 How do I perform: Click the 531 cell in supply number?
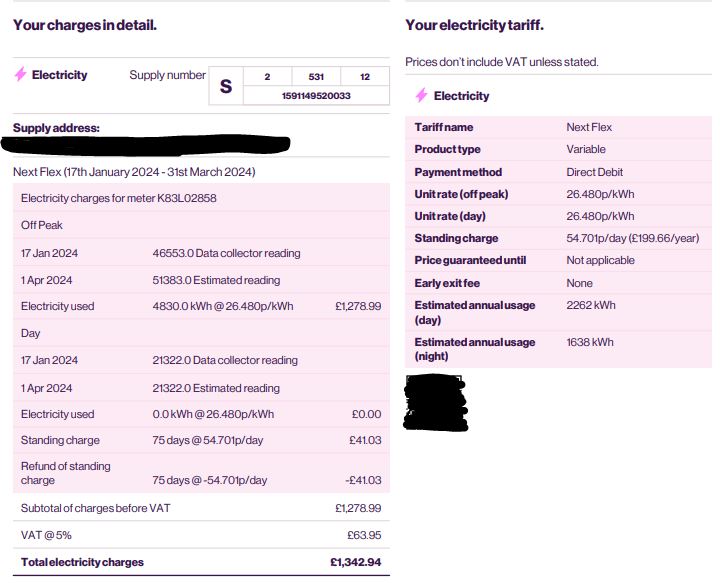[x=316, y=77]
